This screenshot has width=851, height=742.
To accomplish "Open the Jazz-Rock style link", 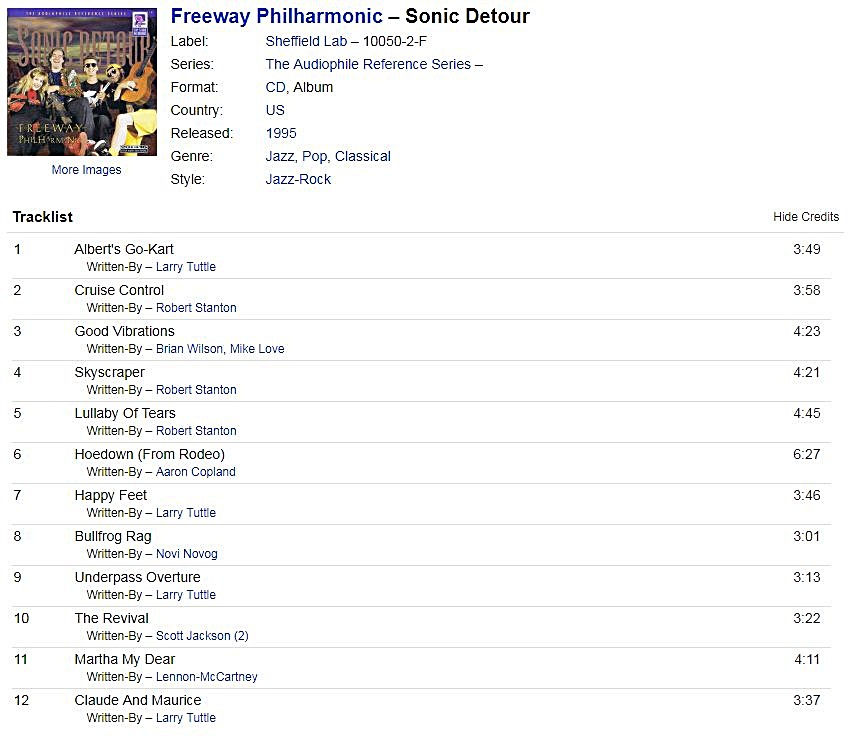I will pos(298,179).
